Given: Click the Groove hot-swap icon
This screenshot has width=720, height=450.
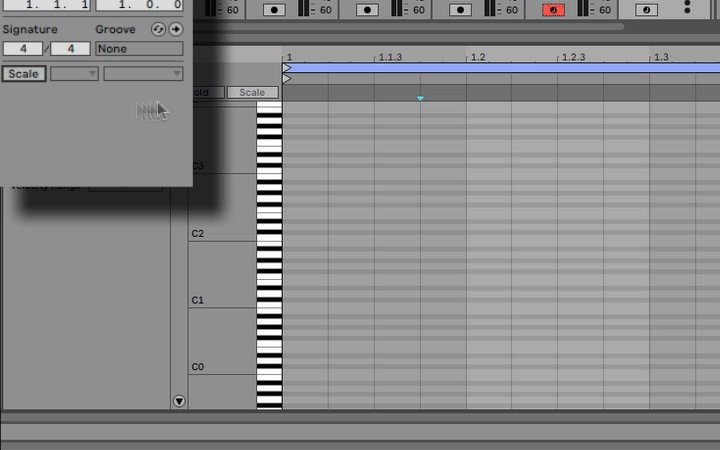Looking at the screenshot, I should (x=158, y=30).
